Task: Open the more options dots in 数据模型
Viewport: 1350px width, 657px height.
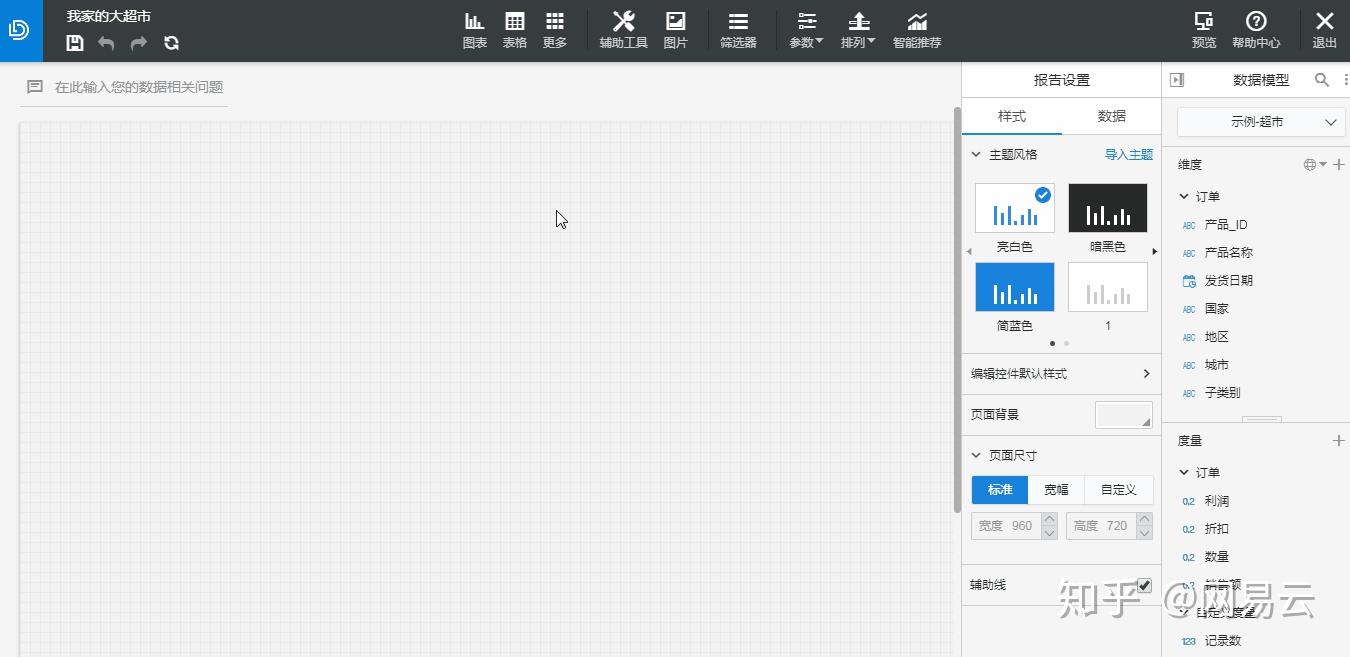Action: pos(1345,80)
